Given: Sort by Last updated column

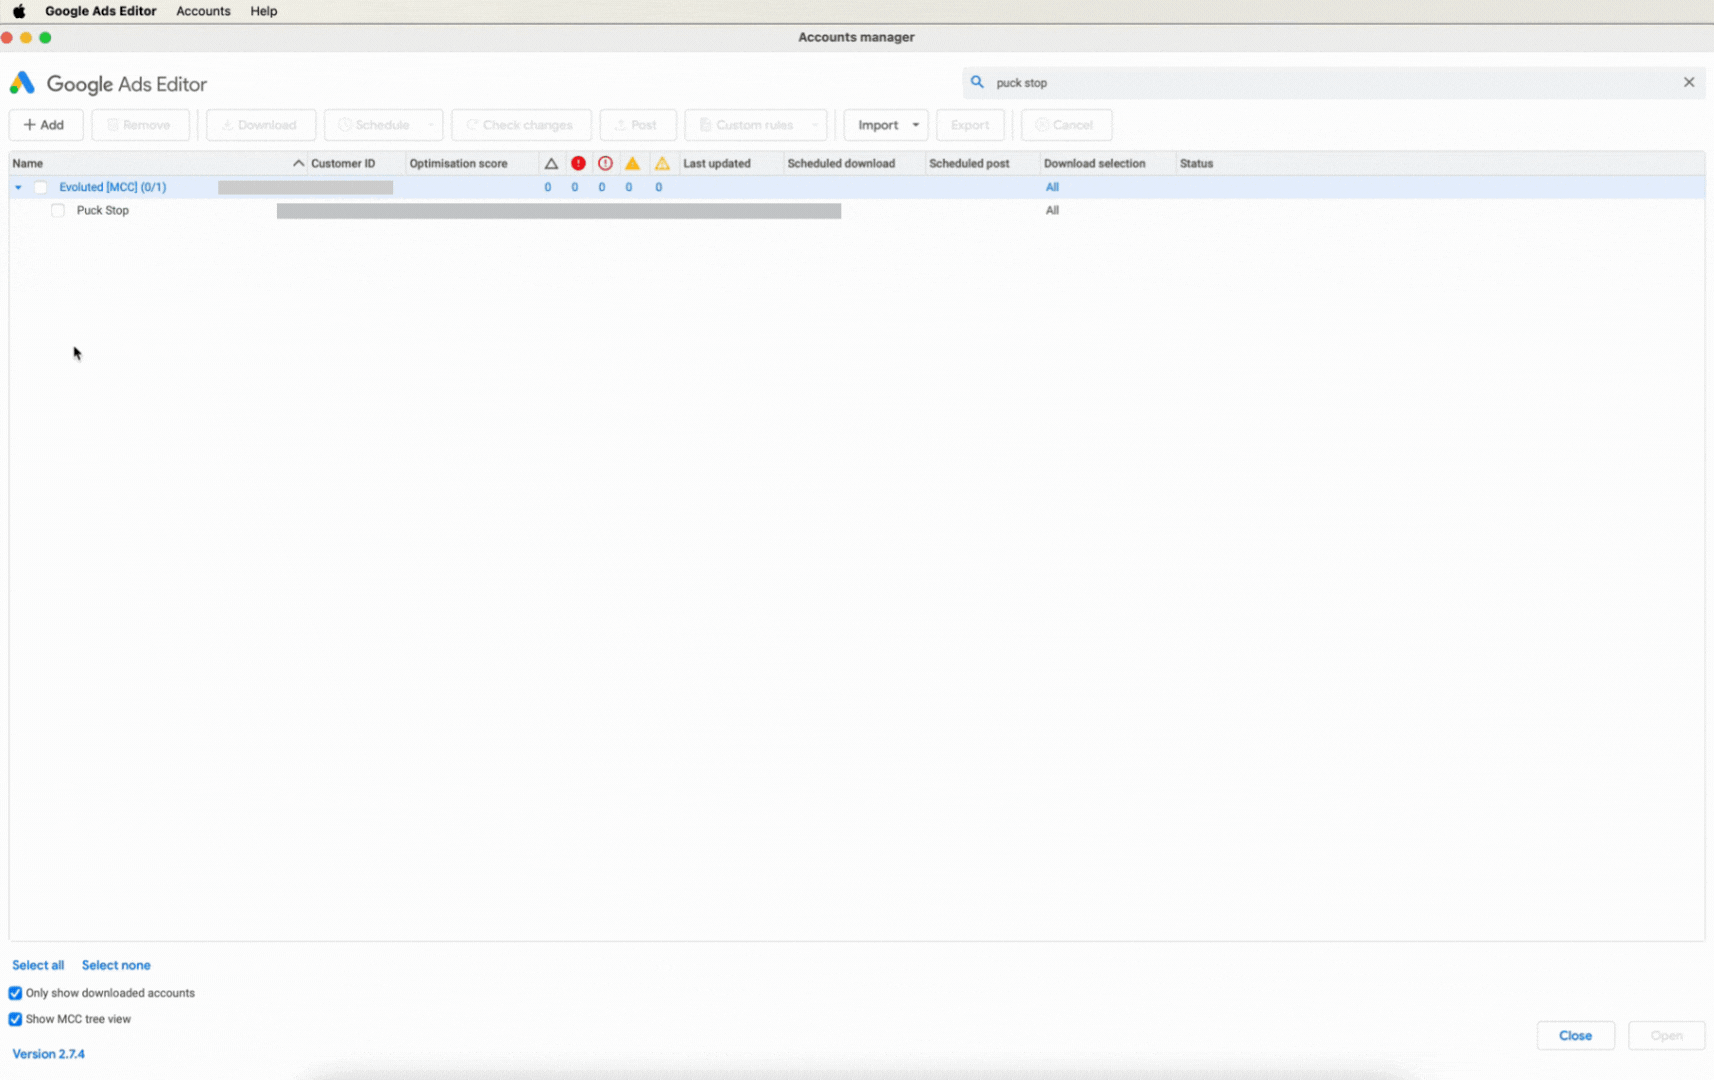Looking at the screenshot, I should [717, 163].
